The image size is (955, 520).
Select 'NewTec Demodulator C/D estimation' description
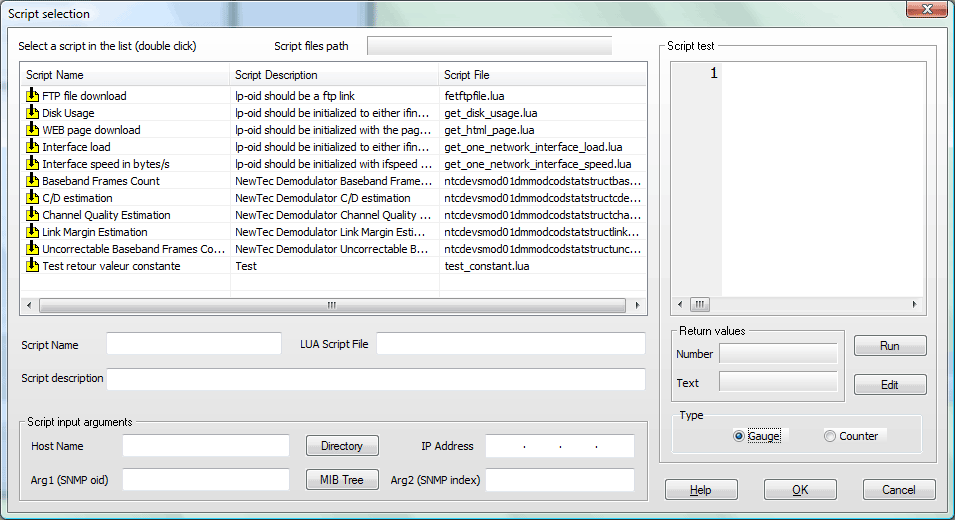point(323,198)
